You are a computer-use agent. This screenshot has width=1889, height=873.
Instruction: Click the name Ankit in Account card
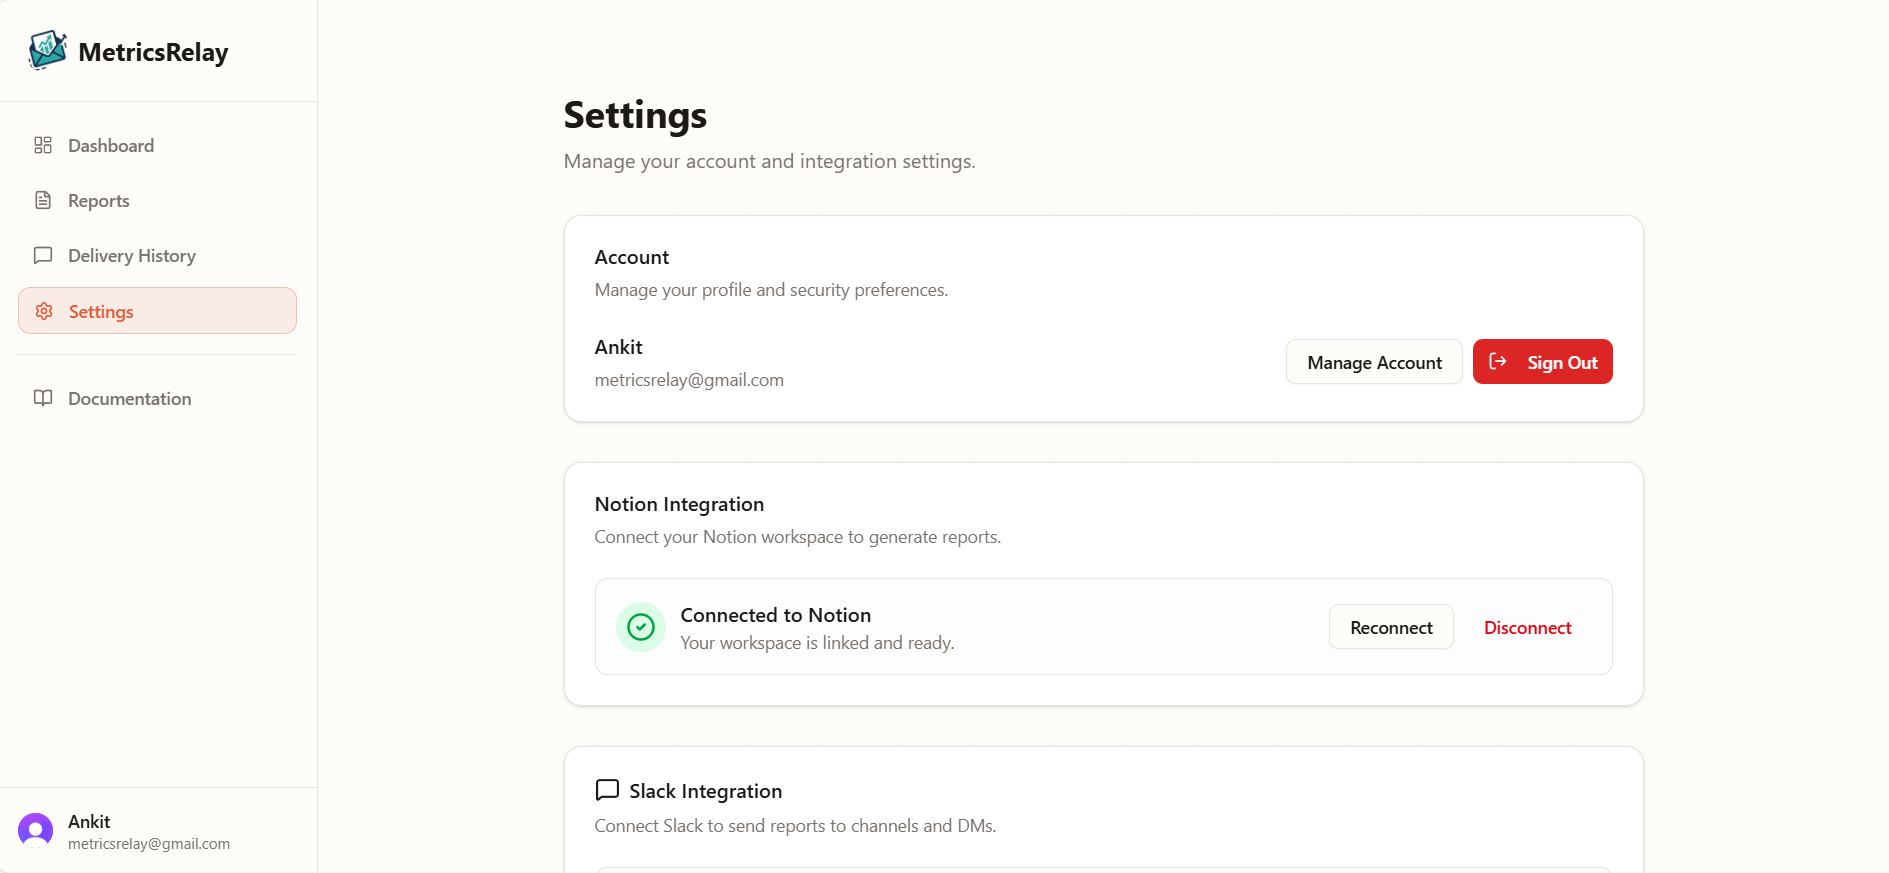[618, 347]
